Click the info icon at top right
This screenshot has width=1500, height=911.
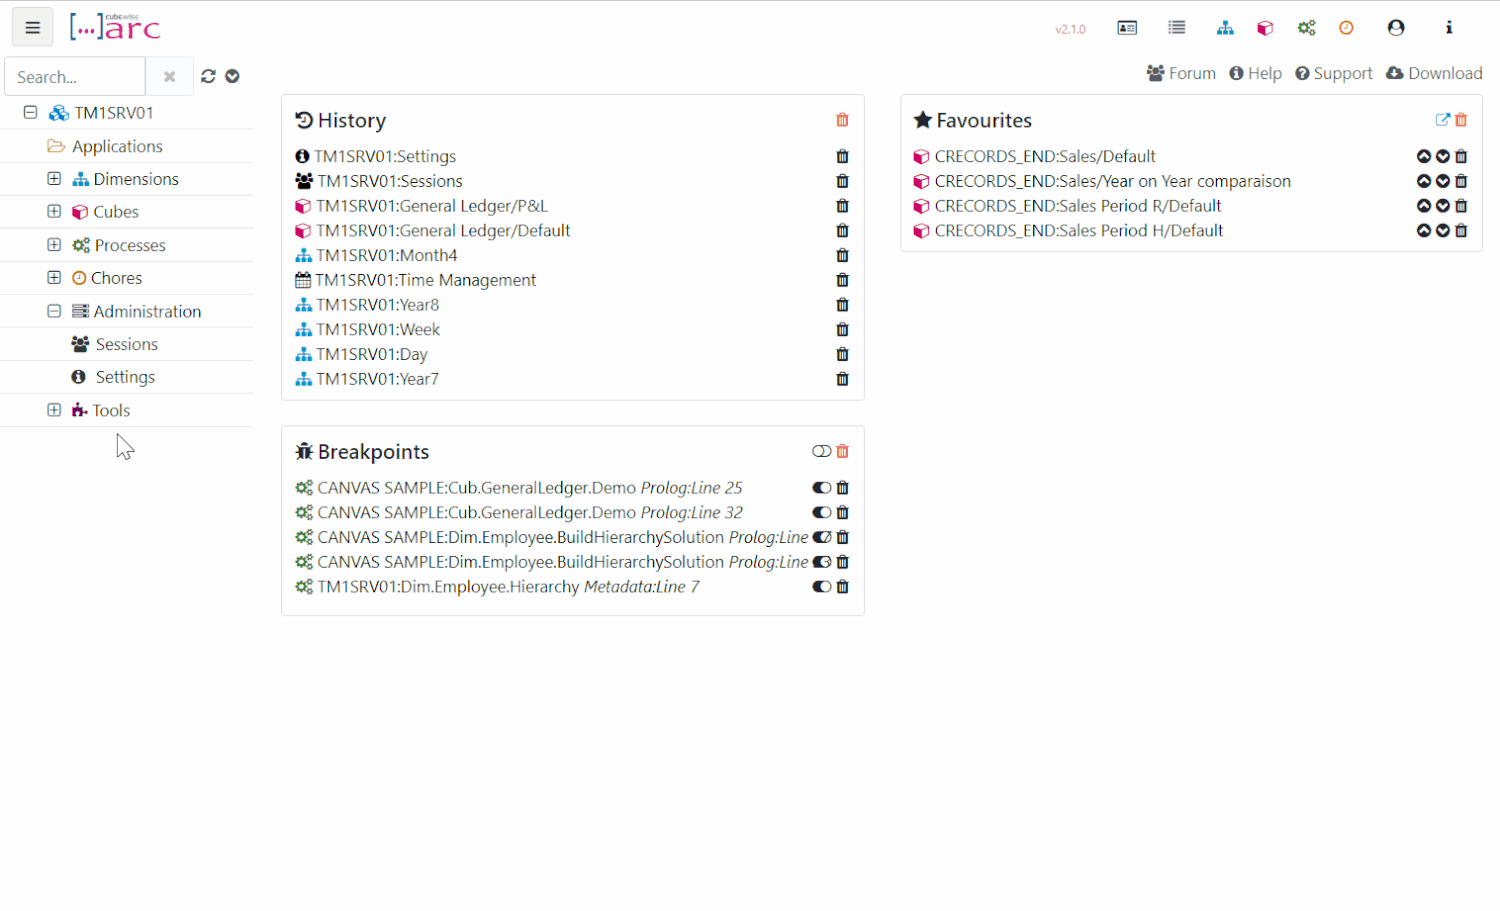pos(1448,27)
